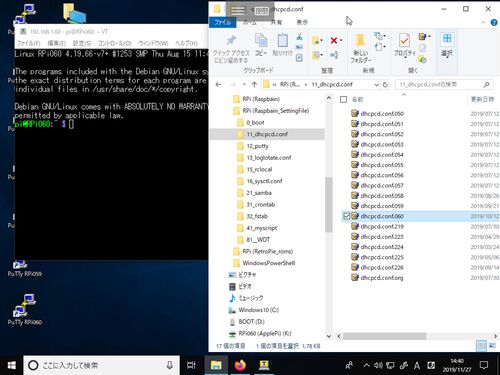Open the File tab in Explorer

tap(222, 22)
